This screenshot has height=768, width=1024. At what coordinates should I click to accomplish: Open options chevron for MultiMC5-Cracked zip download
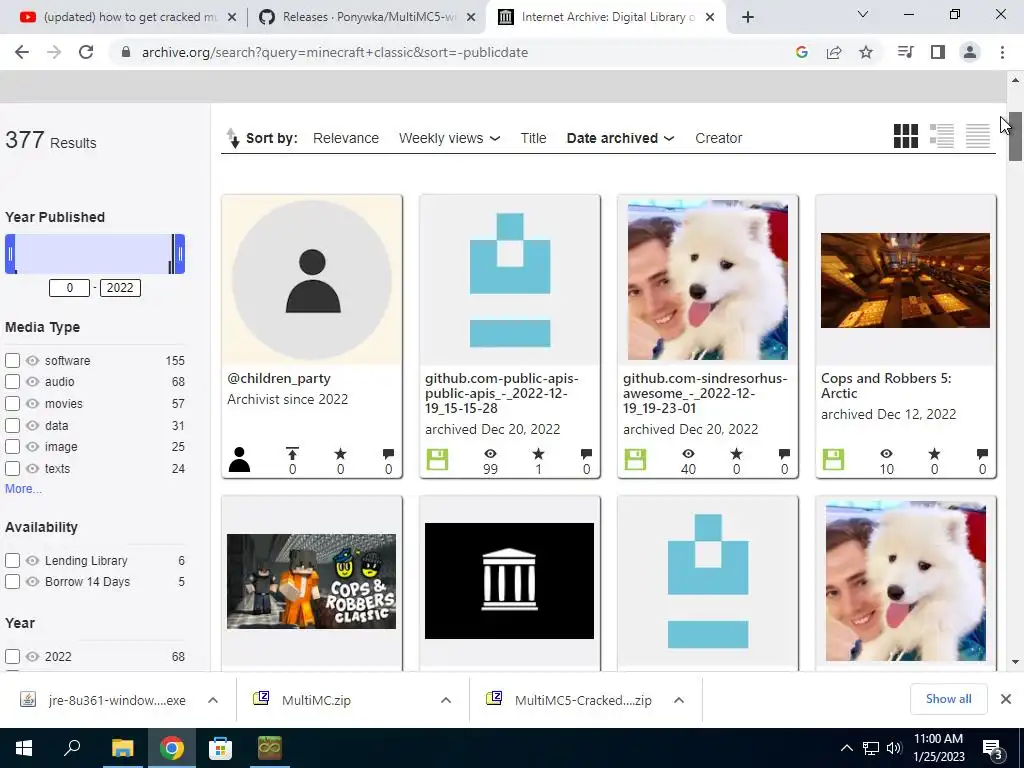tap(679, 700)
